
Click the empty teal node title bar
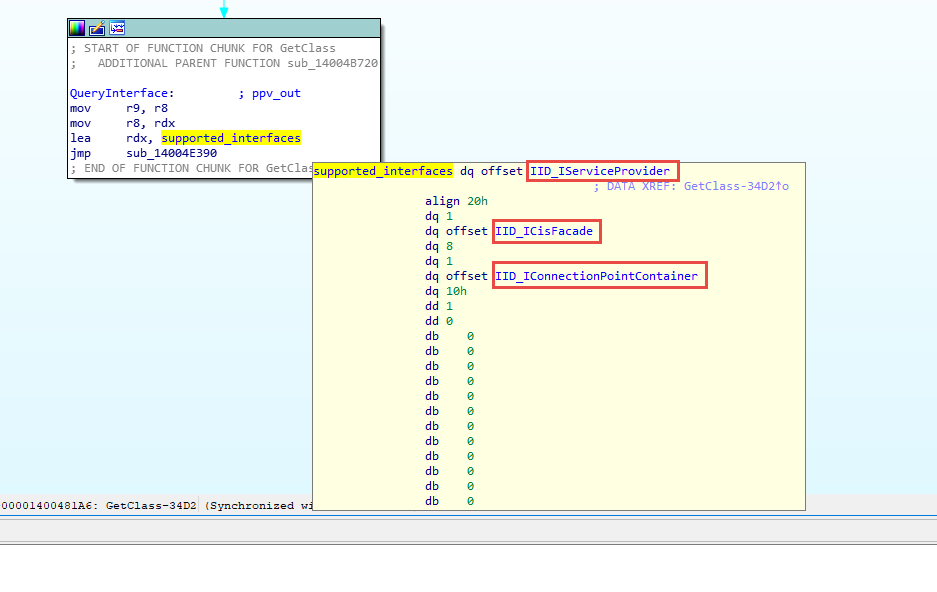(x=250, y=28)
